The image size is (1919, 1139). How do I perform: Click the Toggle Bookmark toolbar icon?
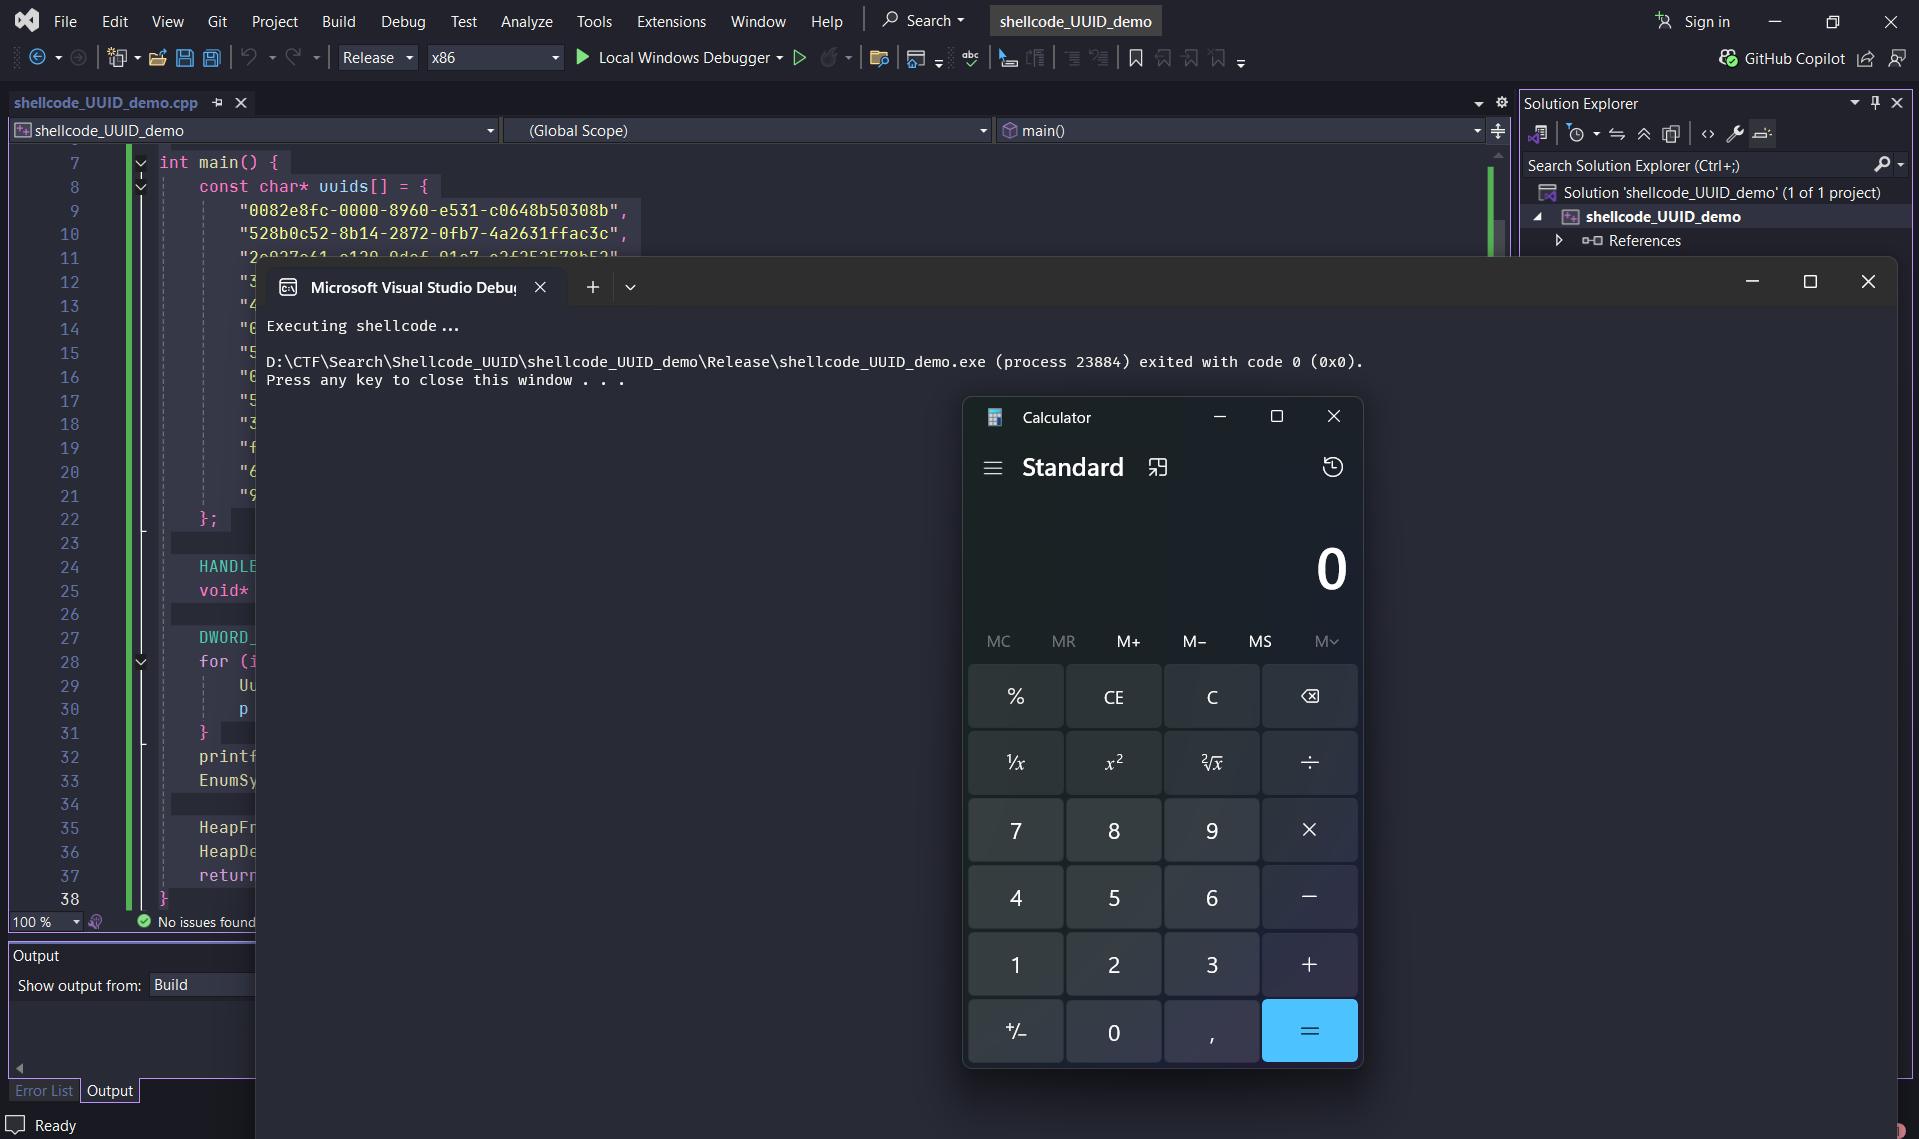pyautogui.click(x=1135, y=58)
